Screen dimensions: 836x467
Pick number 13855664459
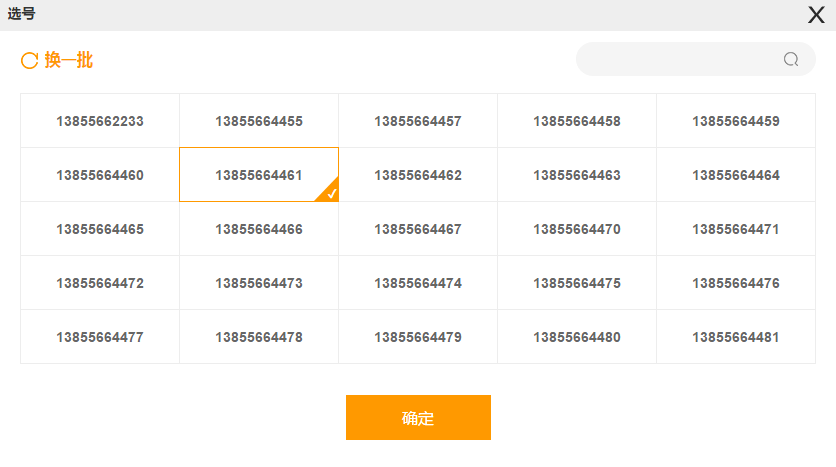tap(736, 121)
